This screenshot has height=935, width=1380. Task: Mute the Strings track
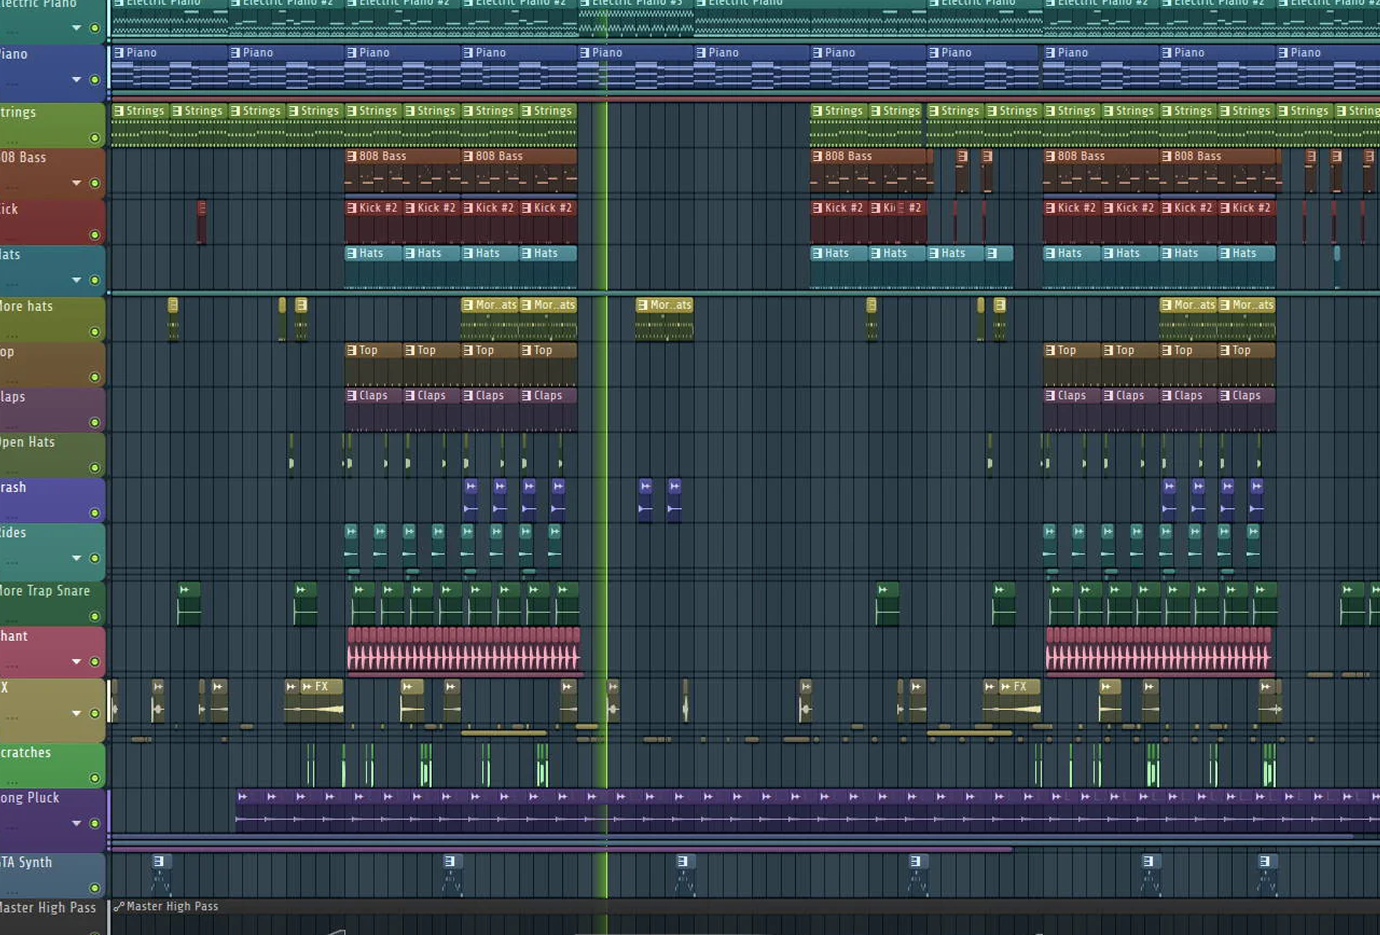pyautogui.click(x=95, y=138)
